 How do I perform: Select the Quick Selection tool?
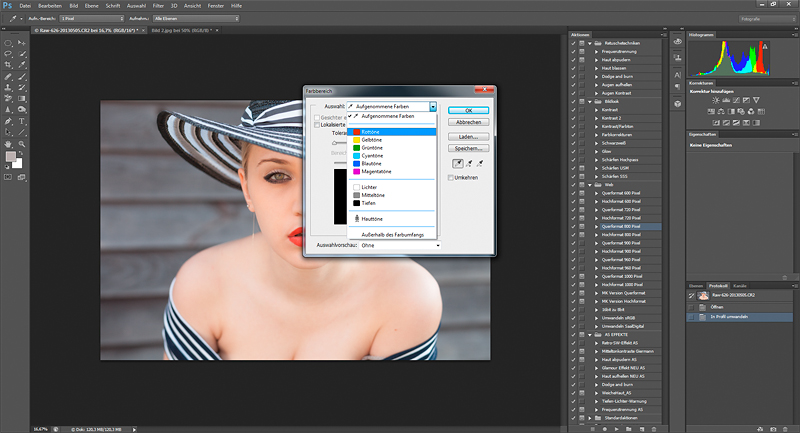click(22, 54)
